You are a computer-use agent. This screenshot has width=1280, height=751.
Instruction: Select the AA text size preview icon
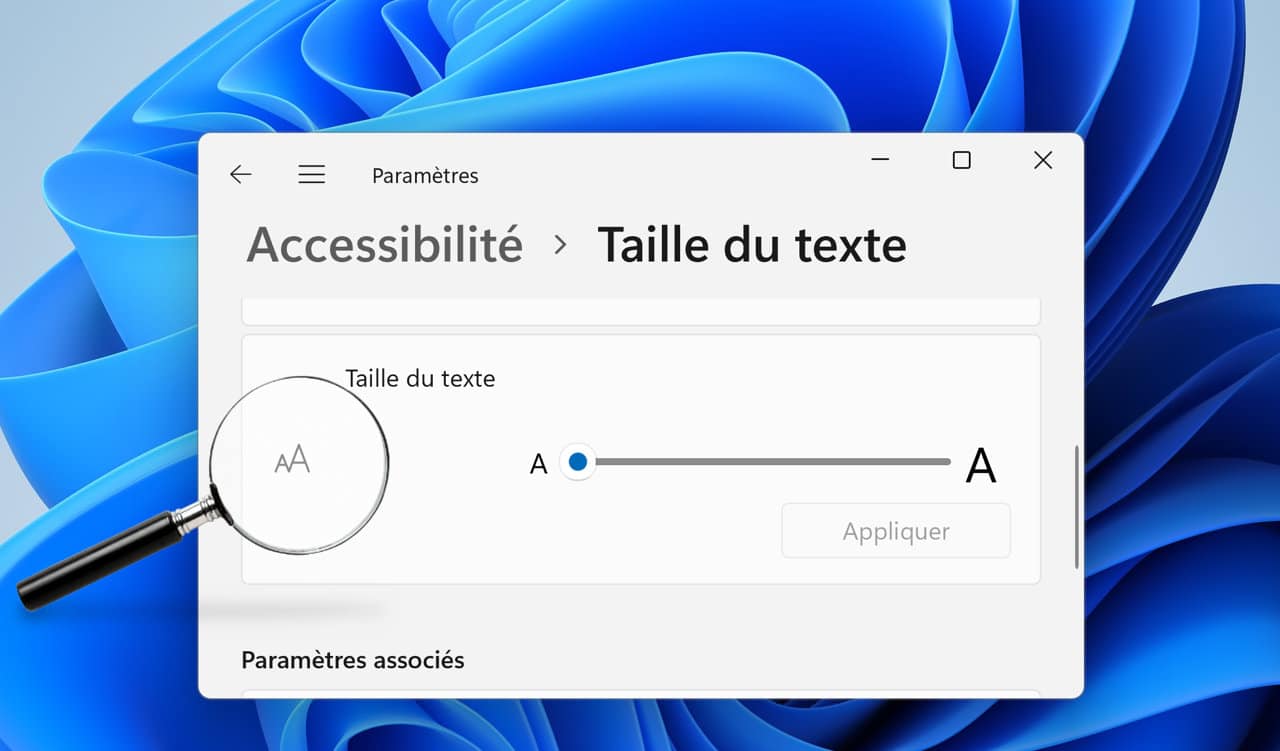point(291,459)
